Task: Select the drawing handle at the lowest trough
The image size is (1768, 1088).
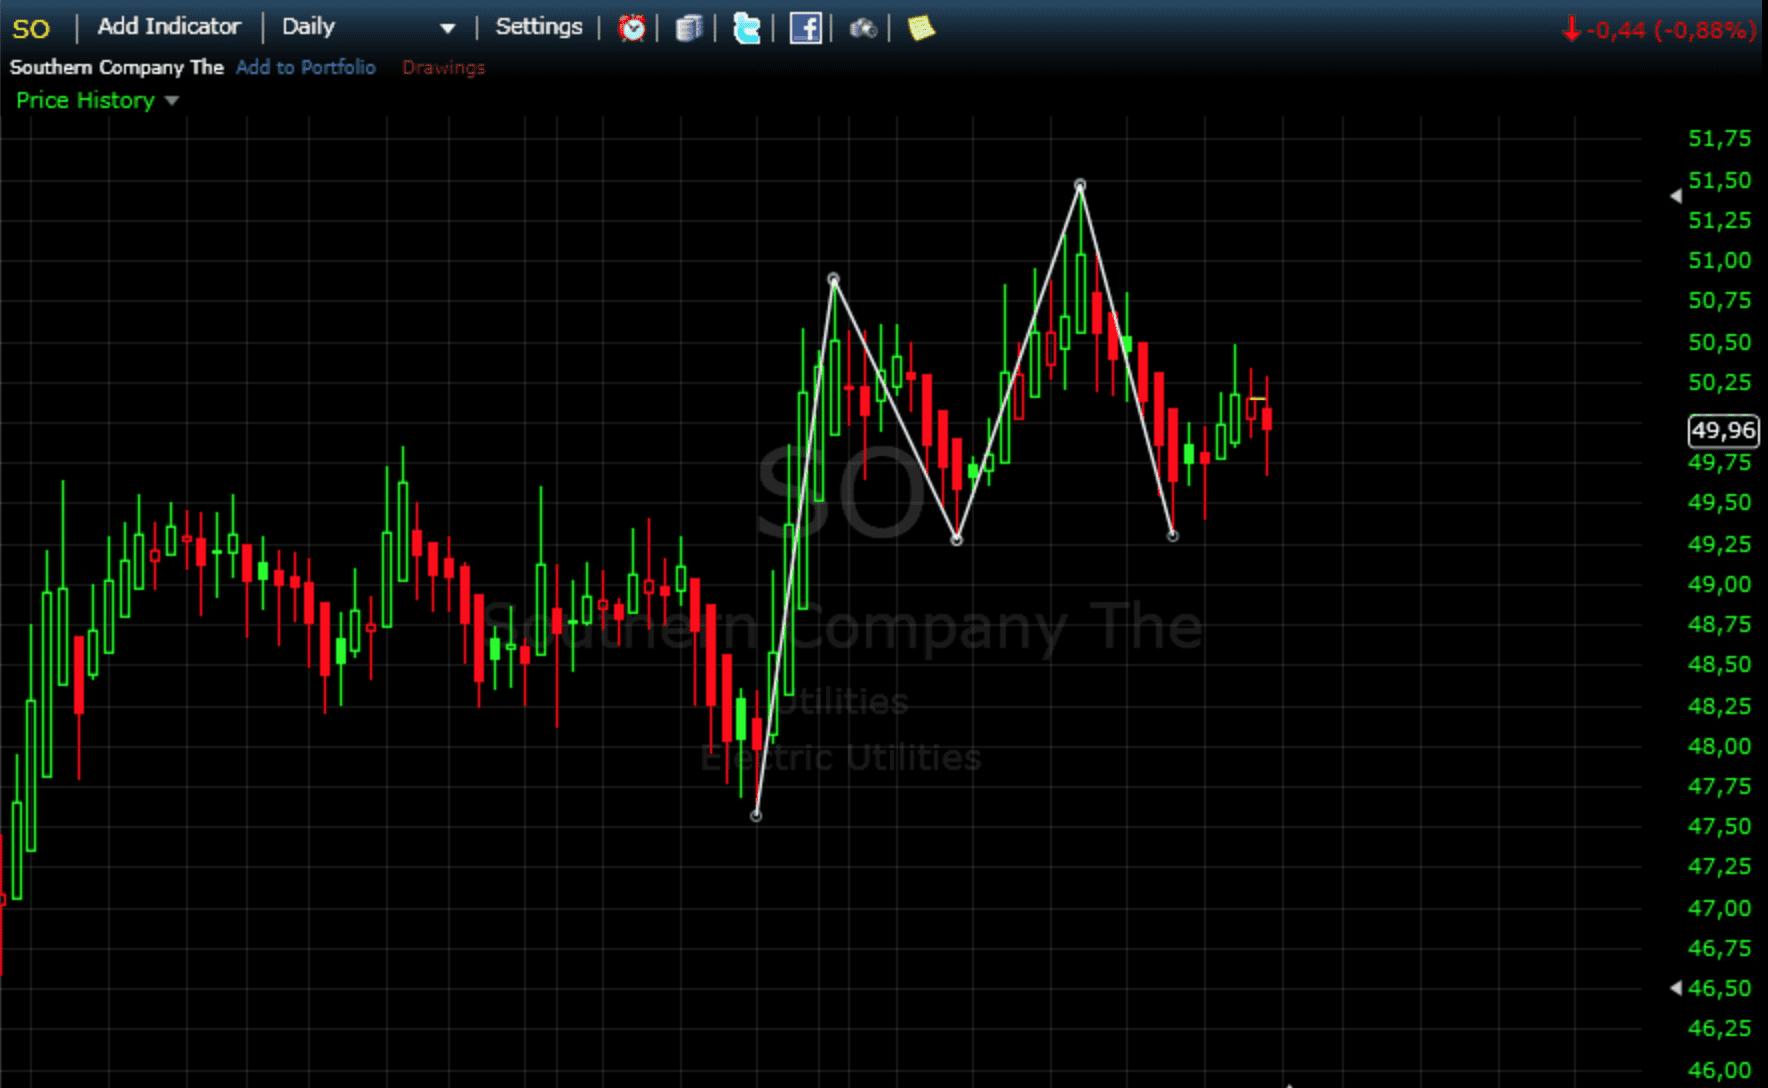Action: pos(756,816)
